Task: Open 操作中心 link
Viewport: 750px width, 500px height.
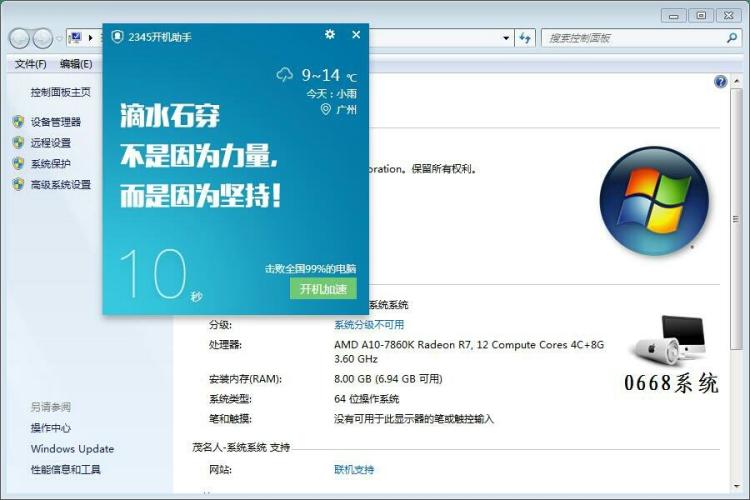Action: [x=51, y=428]
